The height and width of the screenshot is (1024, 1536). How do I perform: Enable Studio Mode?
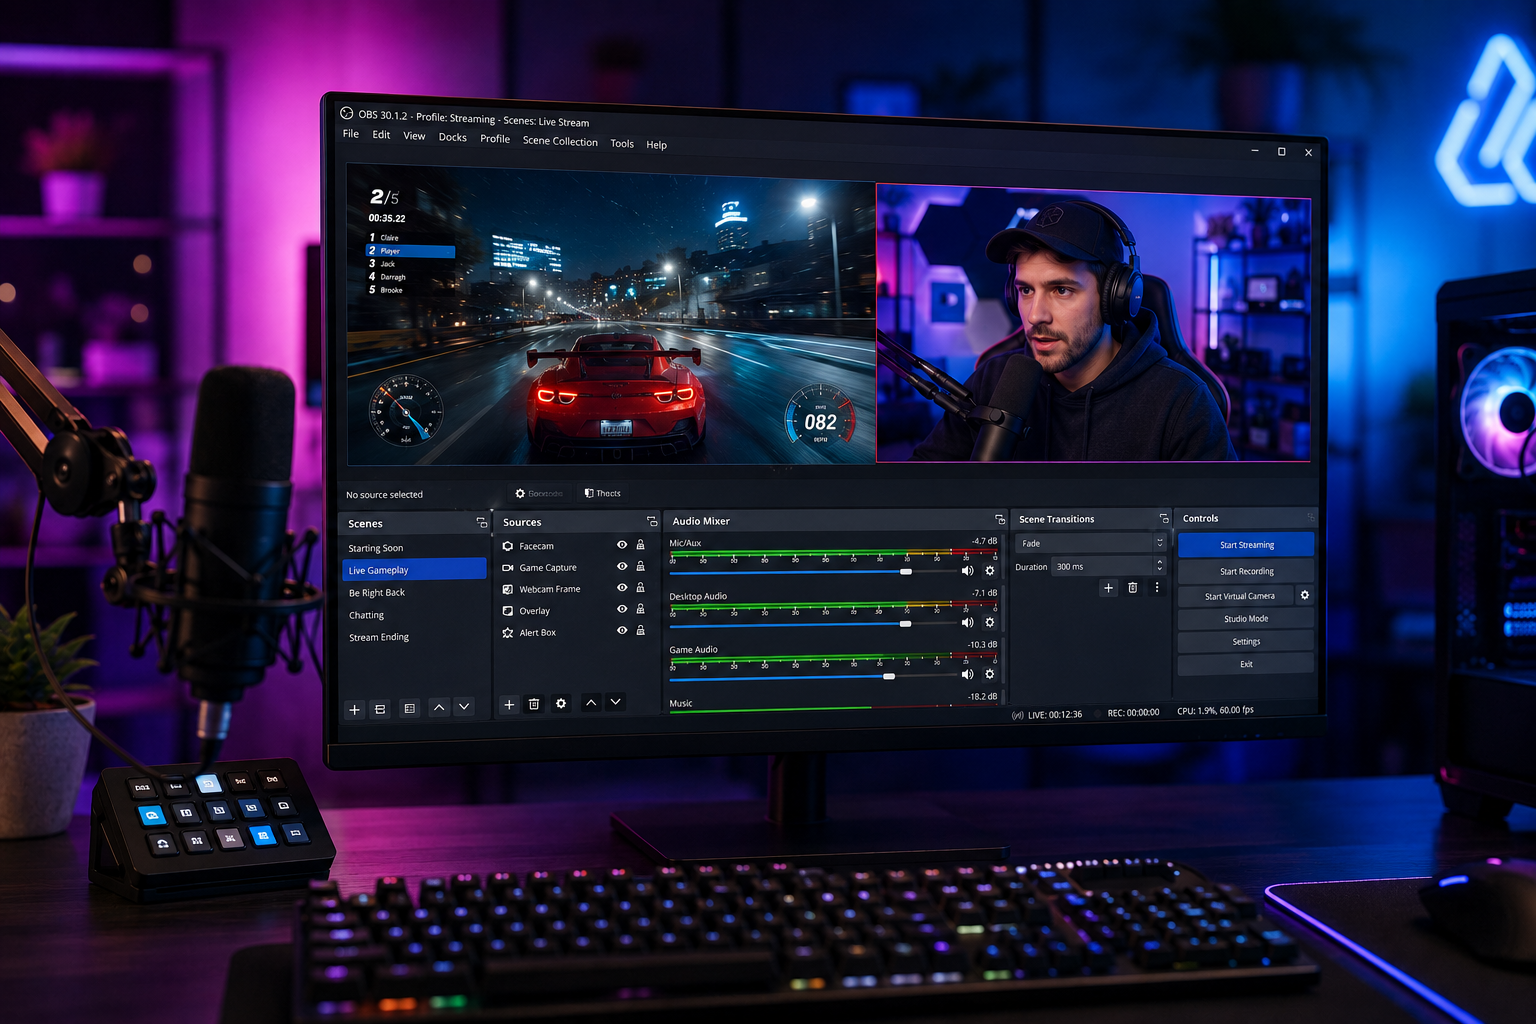coord(1246,619)
